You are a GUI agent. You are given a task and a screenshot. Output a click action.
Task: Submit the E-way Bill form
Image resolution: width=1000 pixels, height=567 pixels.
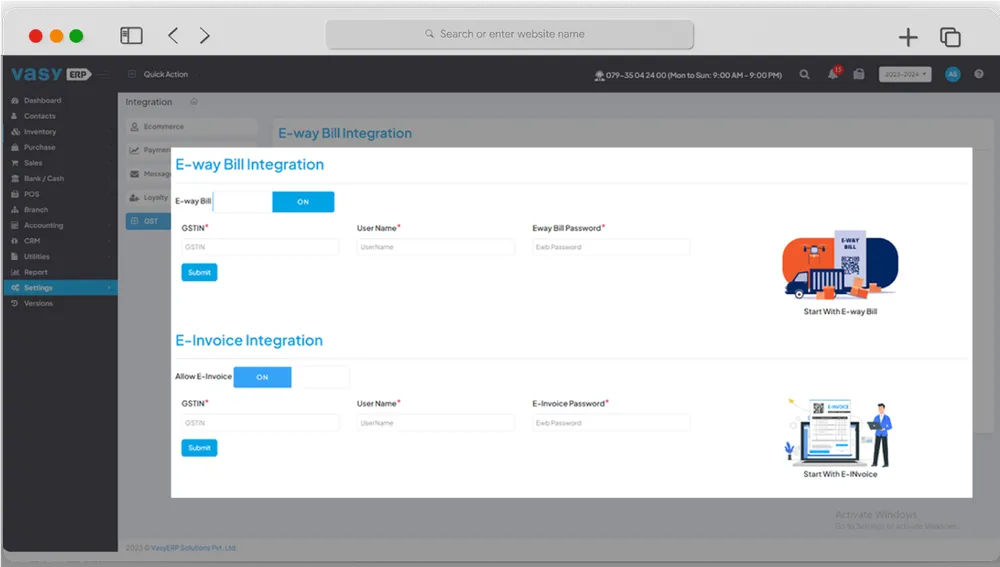(199, 272)
